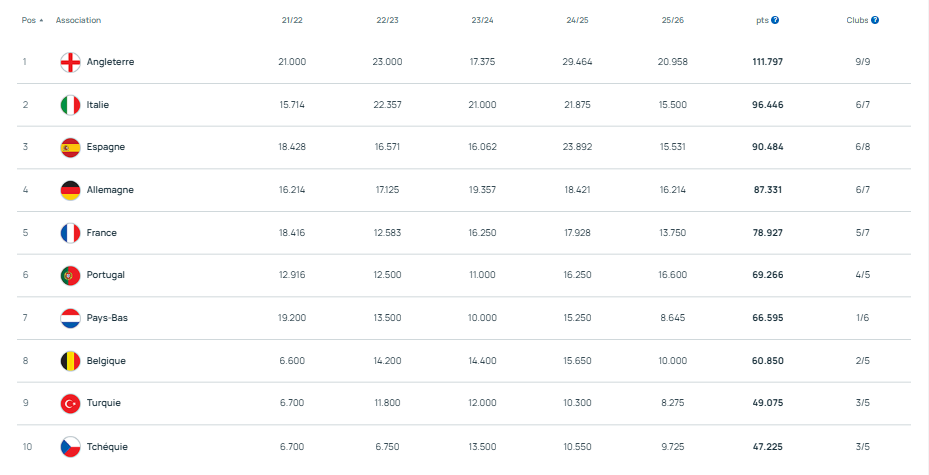929x475 pixels.
Task: Click the France flag icon
Action: 70,233
